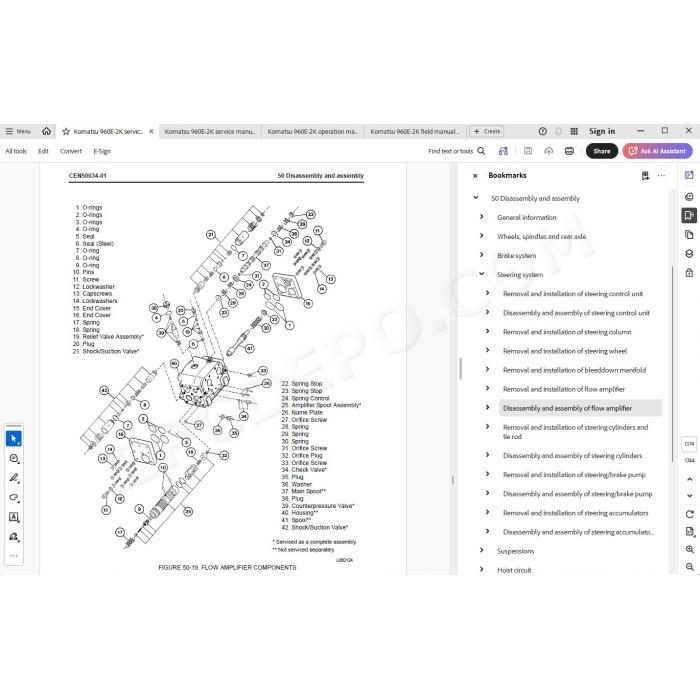This screenshot has width=700, height=700.
Task: Collapse the 50 Disassembly and assembly bookmark
Action: pos(476,197)
